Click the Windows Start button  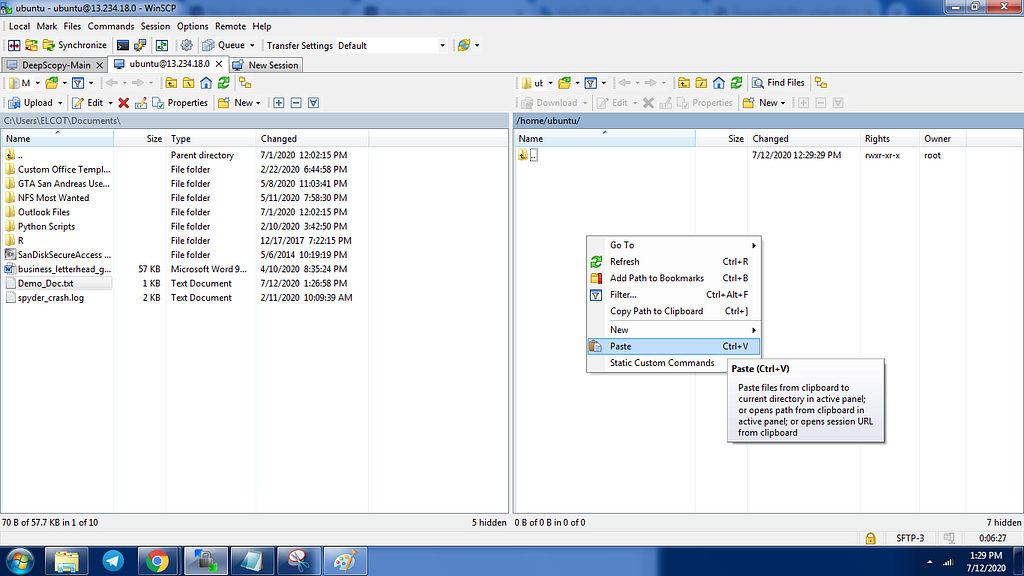20,561
